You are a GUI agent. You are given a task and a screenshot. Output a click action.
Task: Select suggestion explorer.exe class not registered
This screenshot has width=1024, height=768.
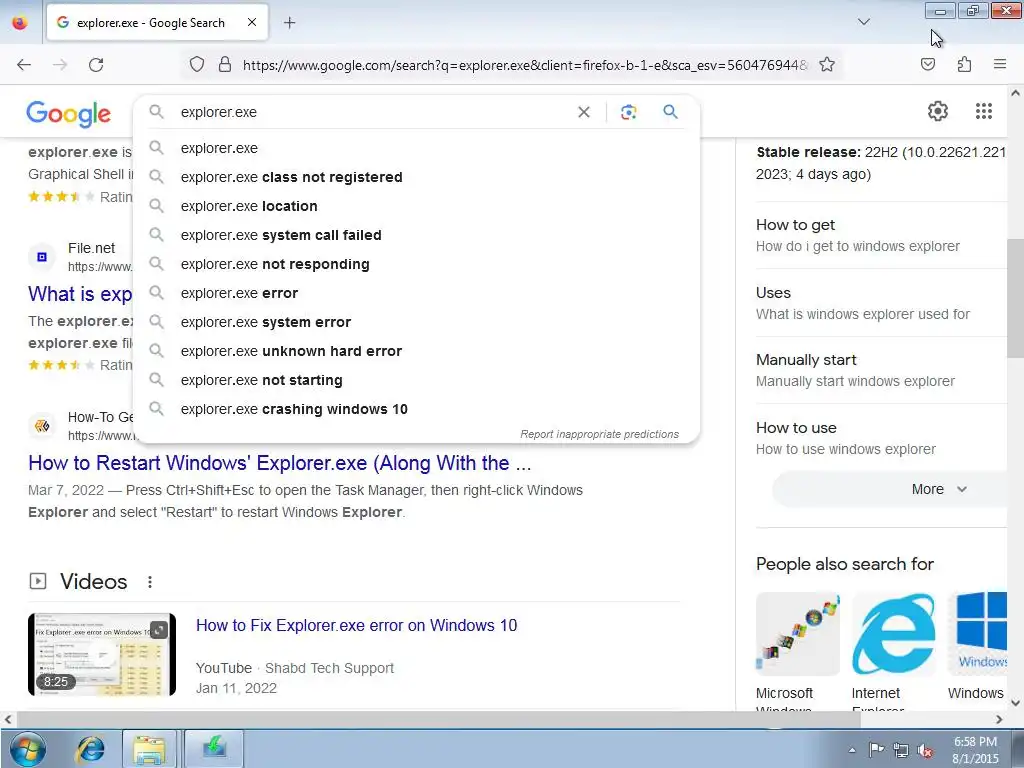pos(416,177)
